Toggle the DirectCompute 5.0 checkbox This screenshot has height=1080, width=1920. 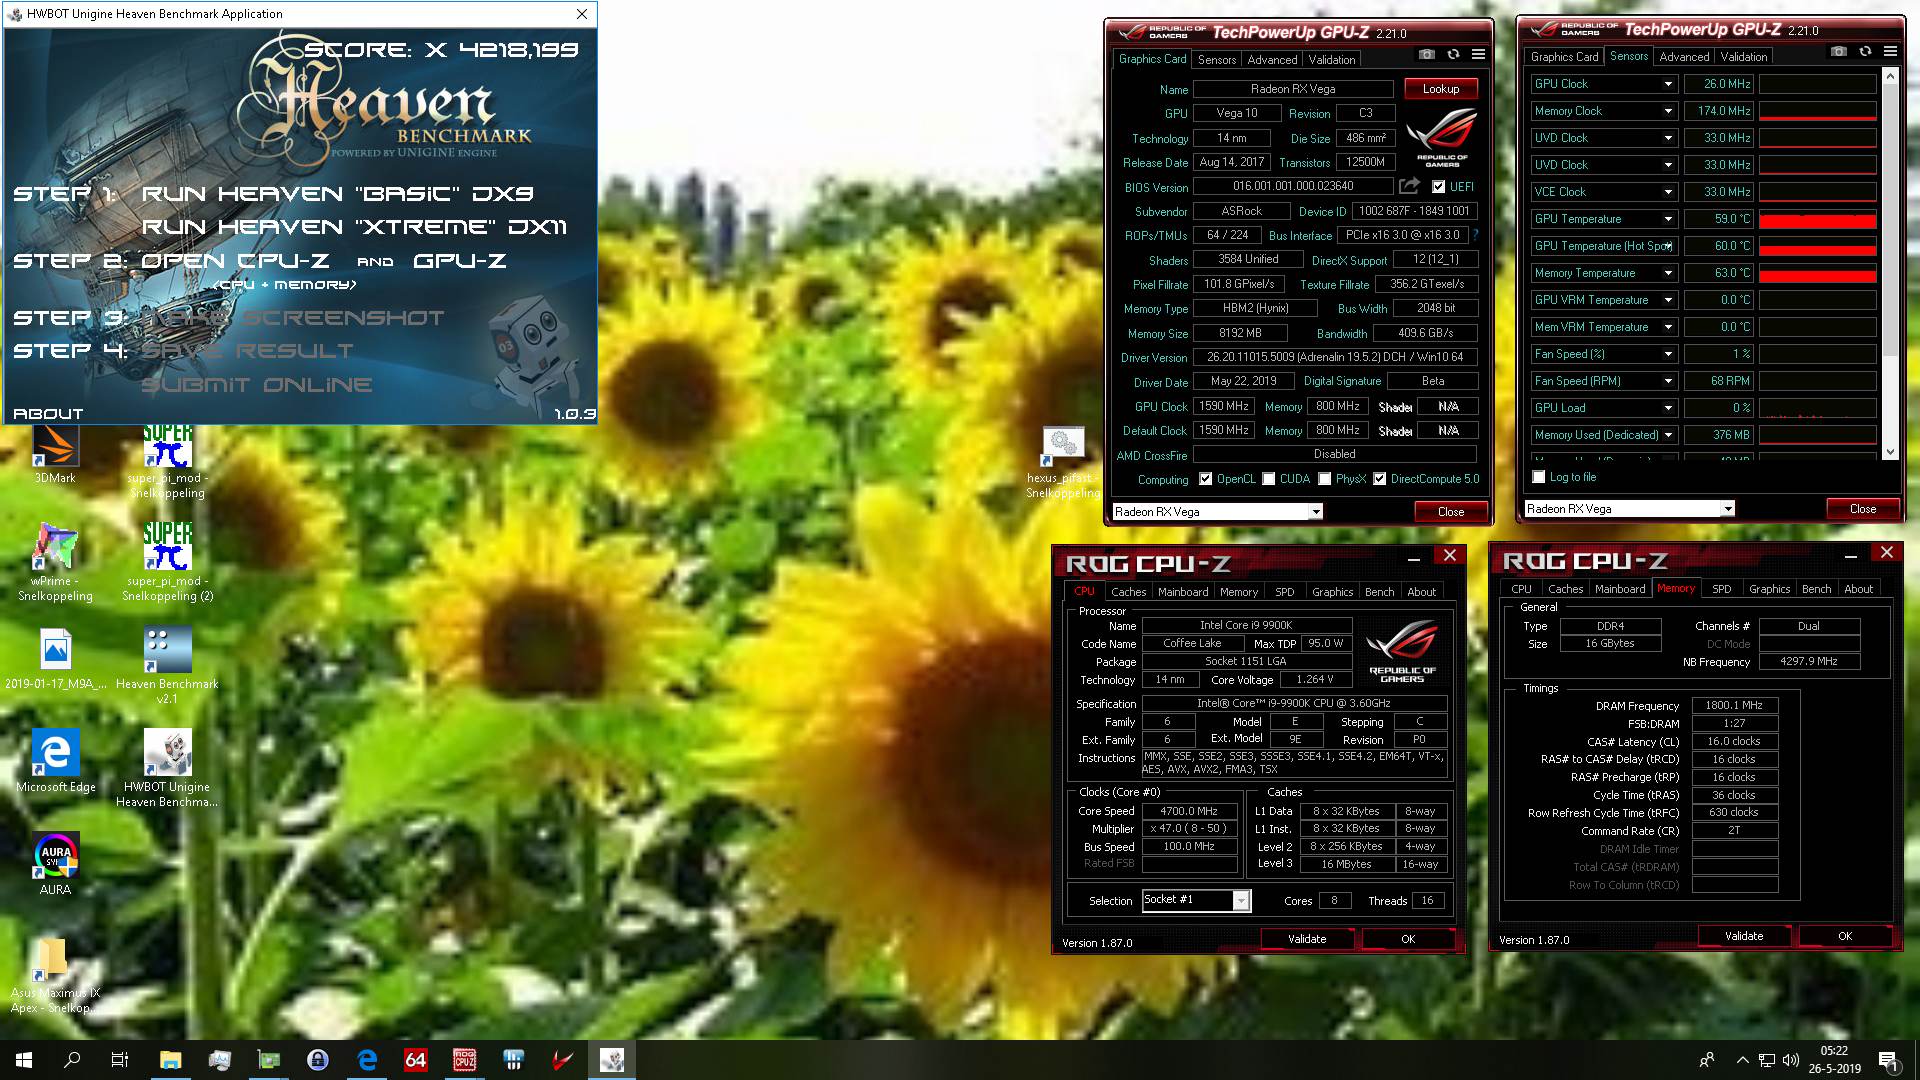pyautogui.click(x=1379, y=479)
